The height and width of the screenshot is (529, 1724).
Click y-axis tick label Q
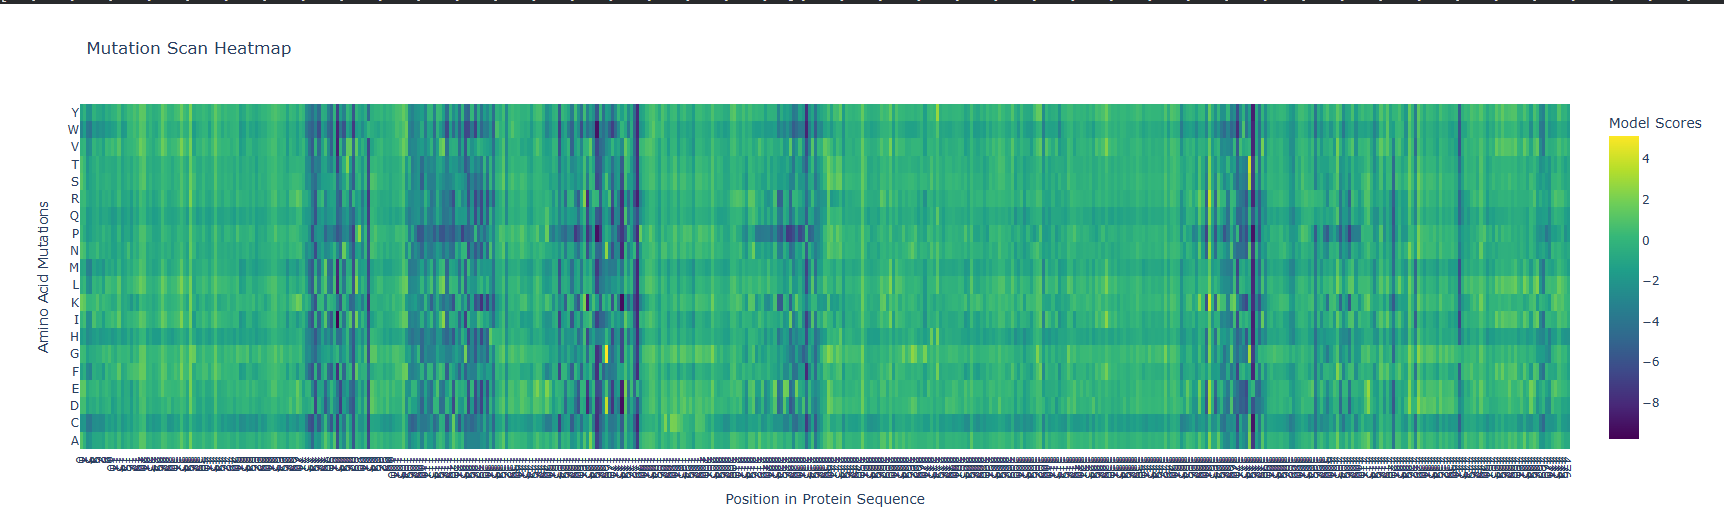[x=74, y=216]
